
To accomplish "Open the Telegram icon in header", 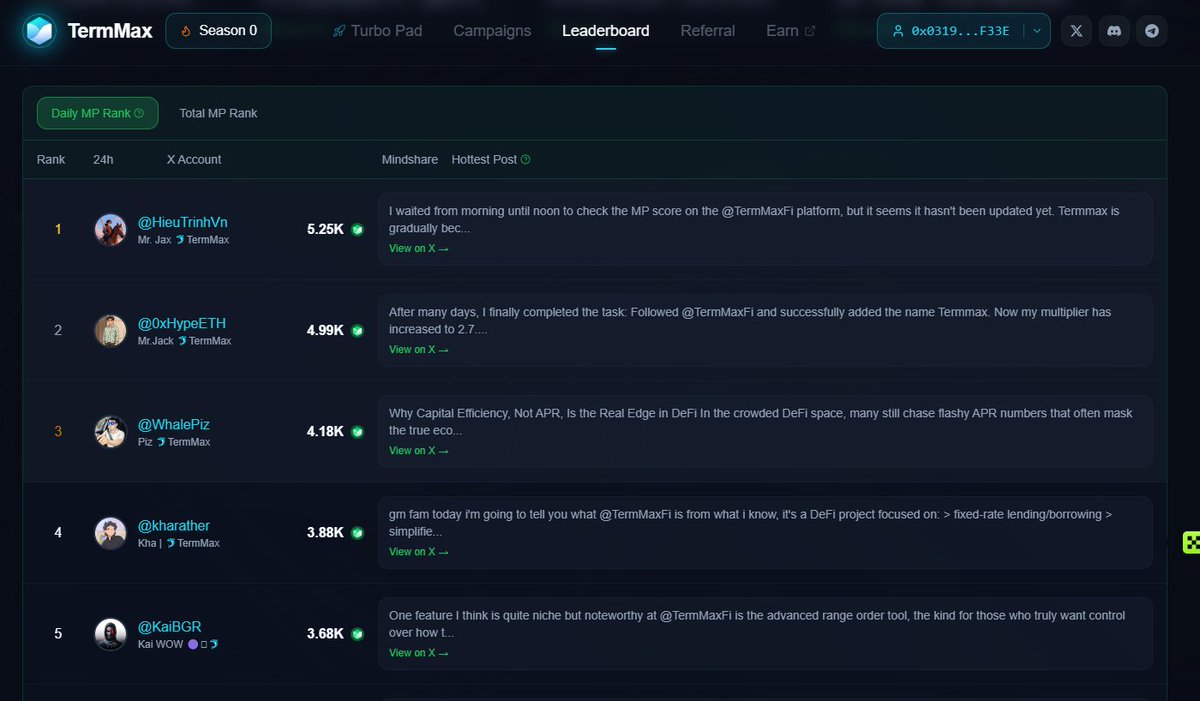I will (1152, 31).
